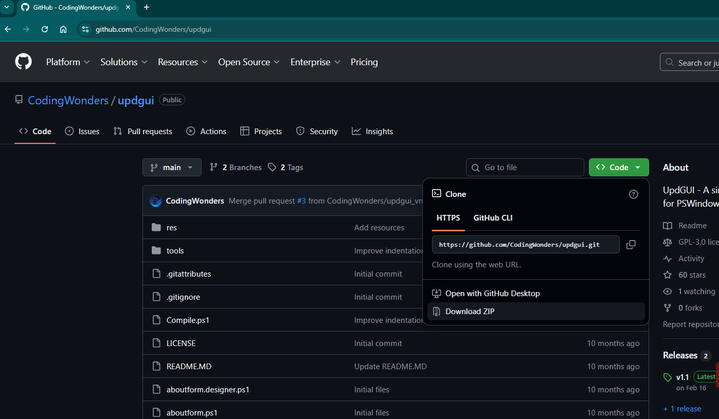Go back with browser back arrow

pos(8,29)
